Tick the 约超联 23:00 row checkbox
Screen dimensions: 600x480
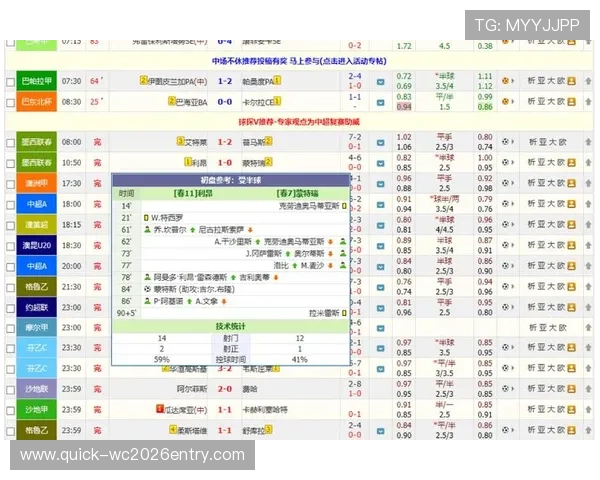coord(10,308)
